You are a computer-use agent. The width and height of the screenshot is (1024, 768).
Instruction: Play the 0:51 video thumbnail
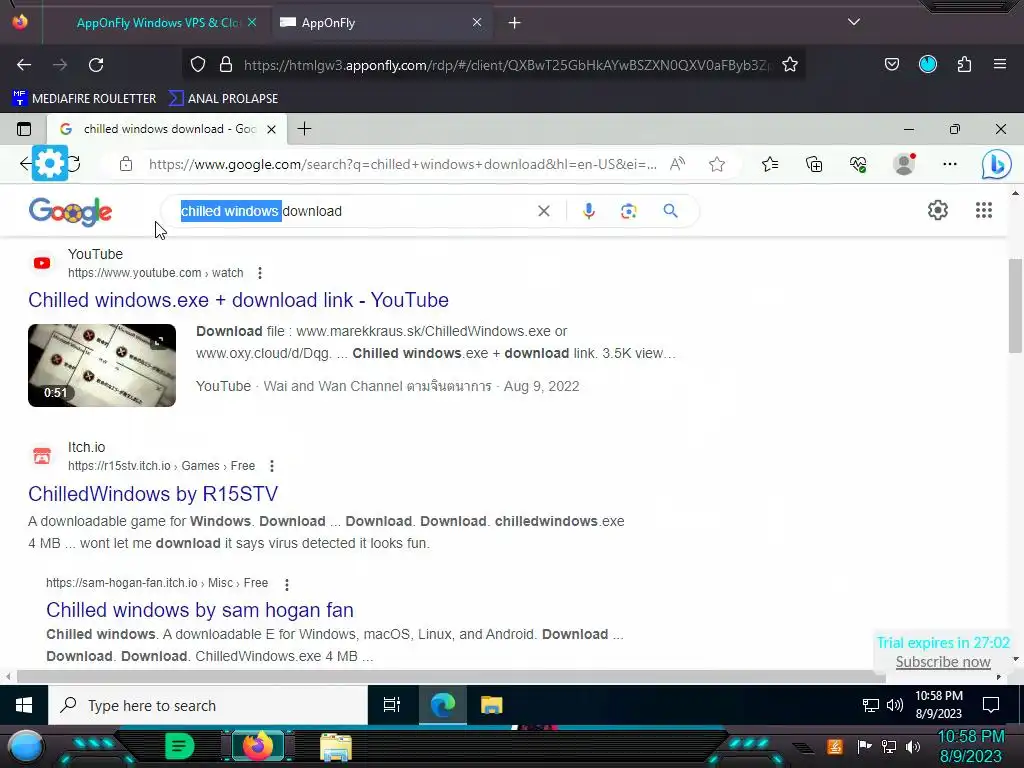pos(102,365)
